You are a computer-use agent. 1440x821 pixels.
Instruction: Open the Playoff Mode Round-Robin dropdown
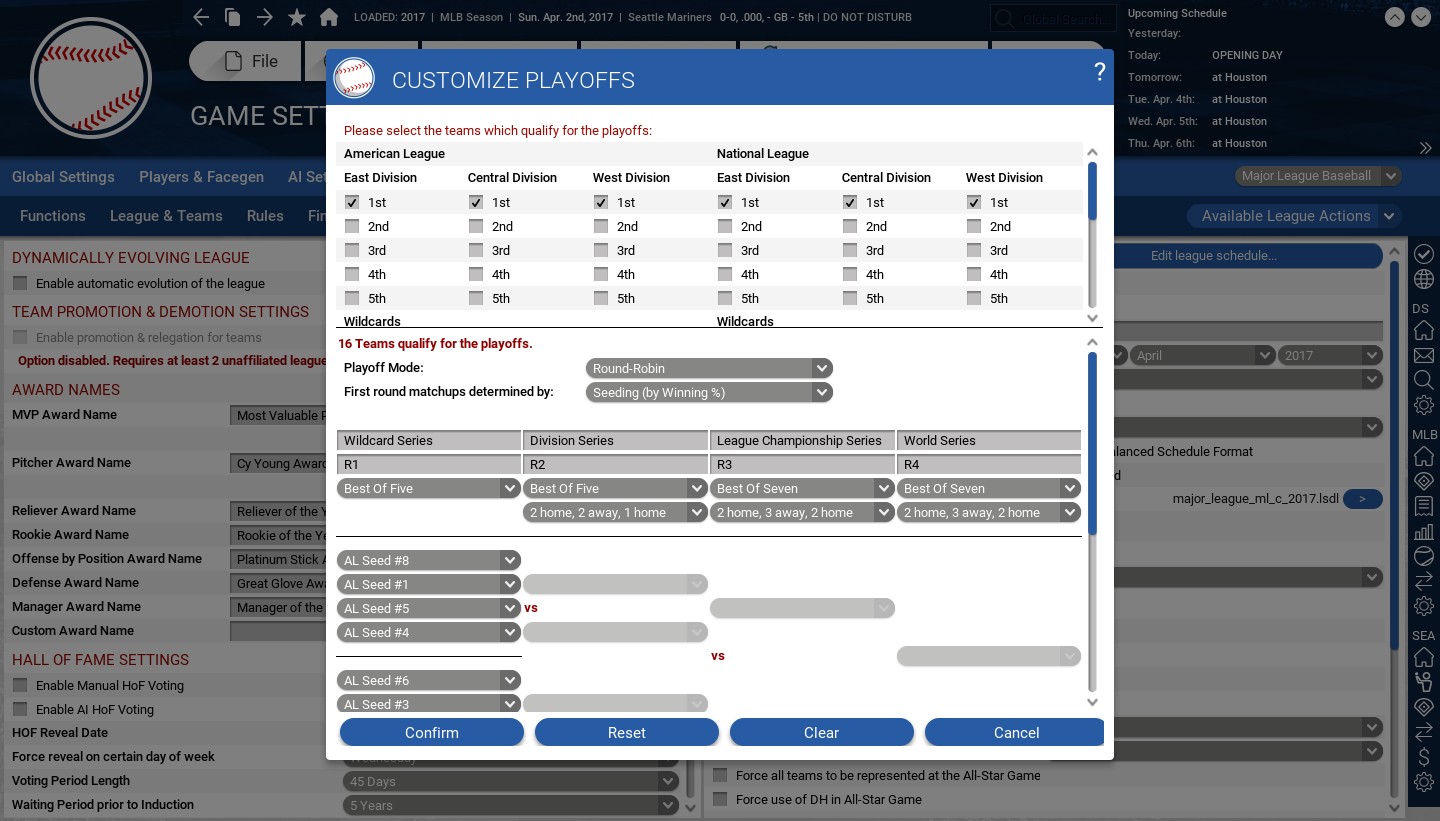[x=709, y=368]
